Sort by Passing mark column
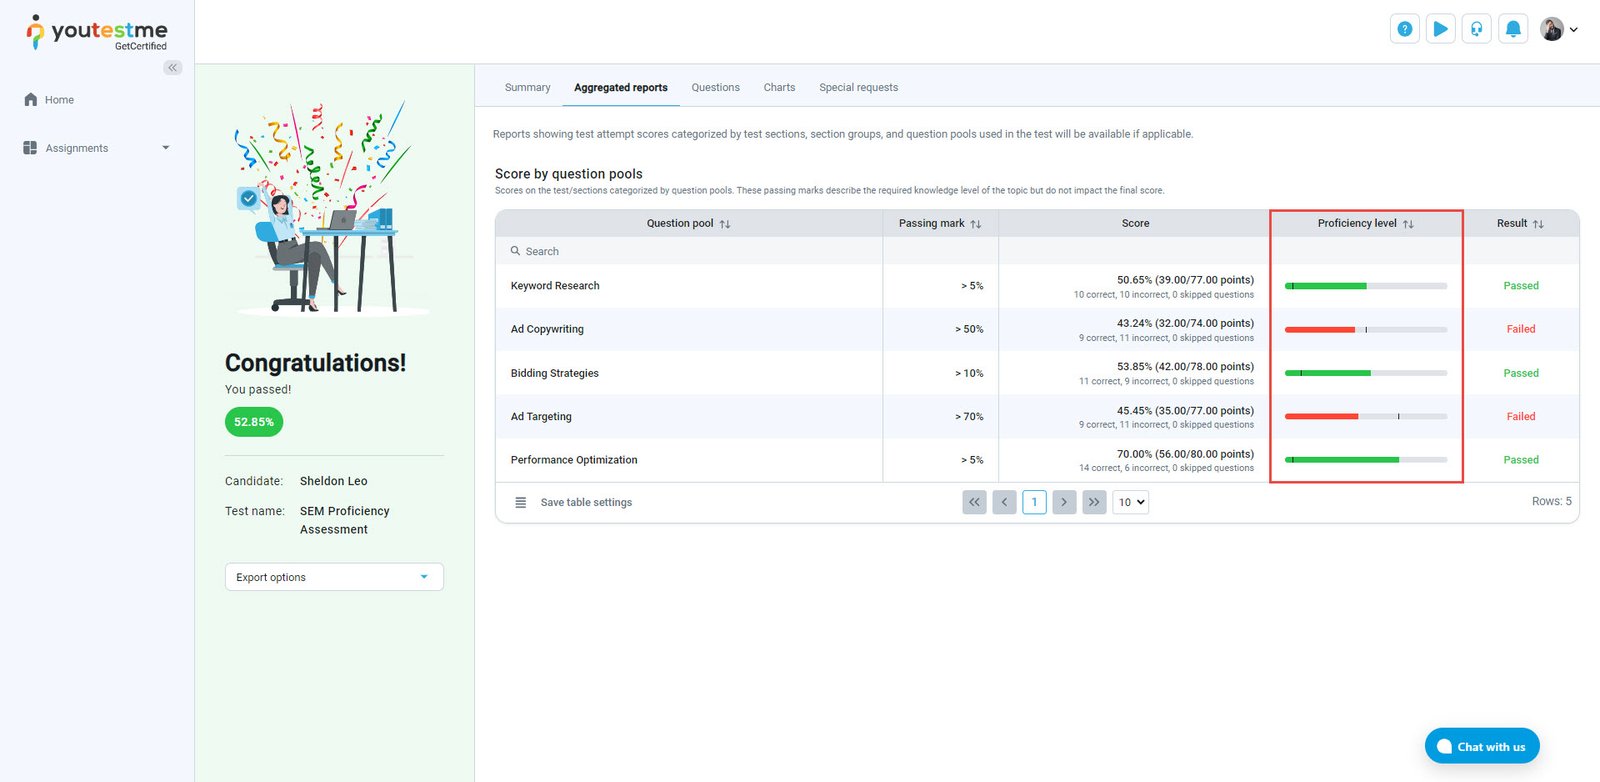The width and height of the screenshot is (1600, 782). click(x=976, y=224)
